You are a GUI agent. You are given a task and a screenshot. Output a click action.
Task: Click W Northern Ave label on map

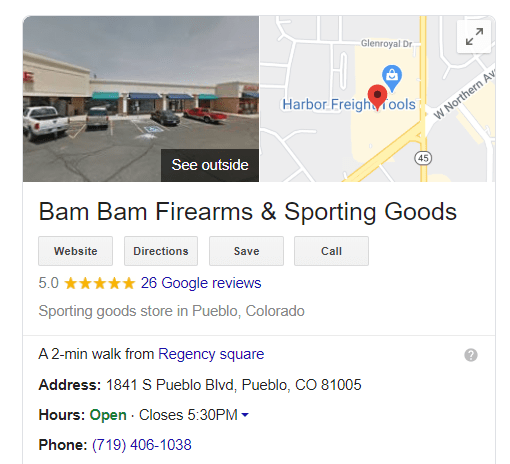click(464, 94)
